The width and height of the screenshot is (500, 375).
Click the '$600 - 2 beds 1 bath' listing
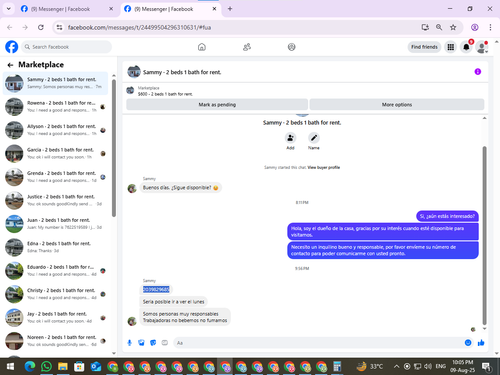[x=165, y=94]
